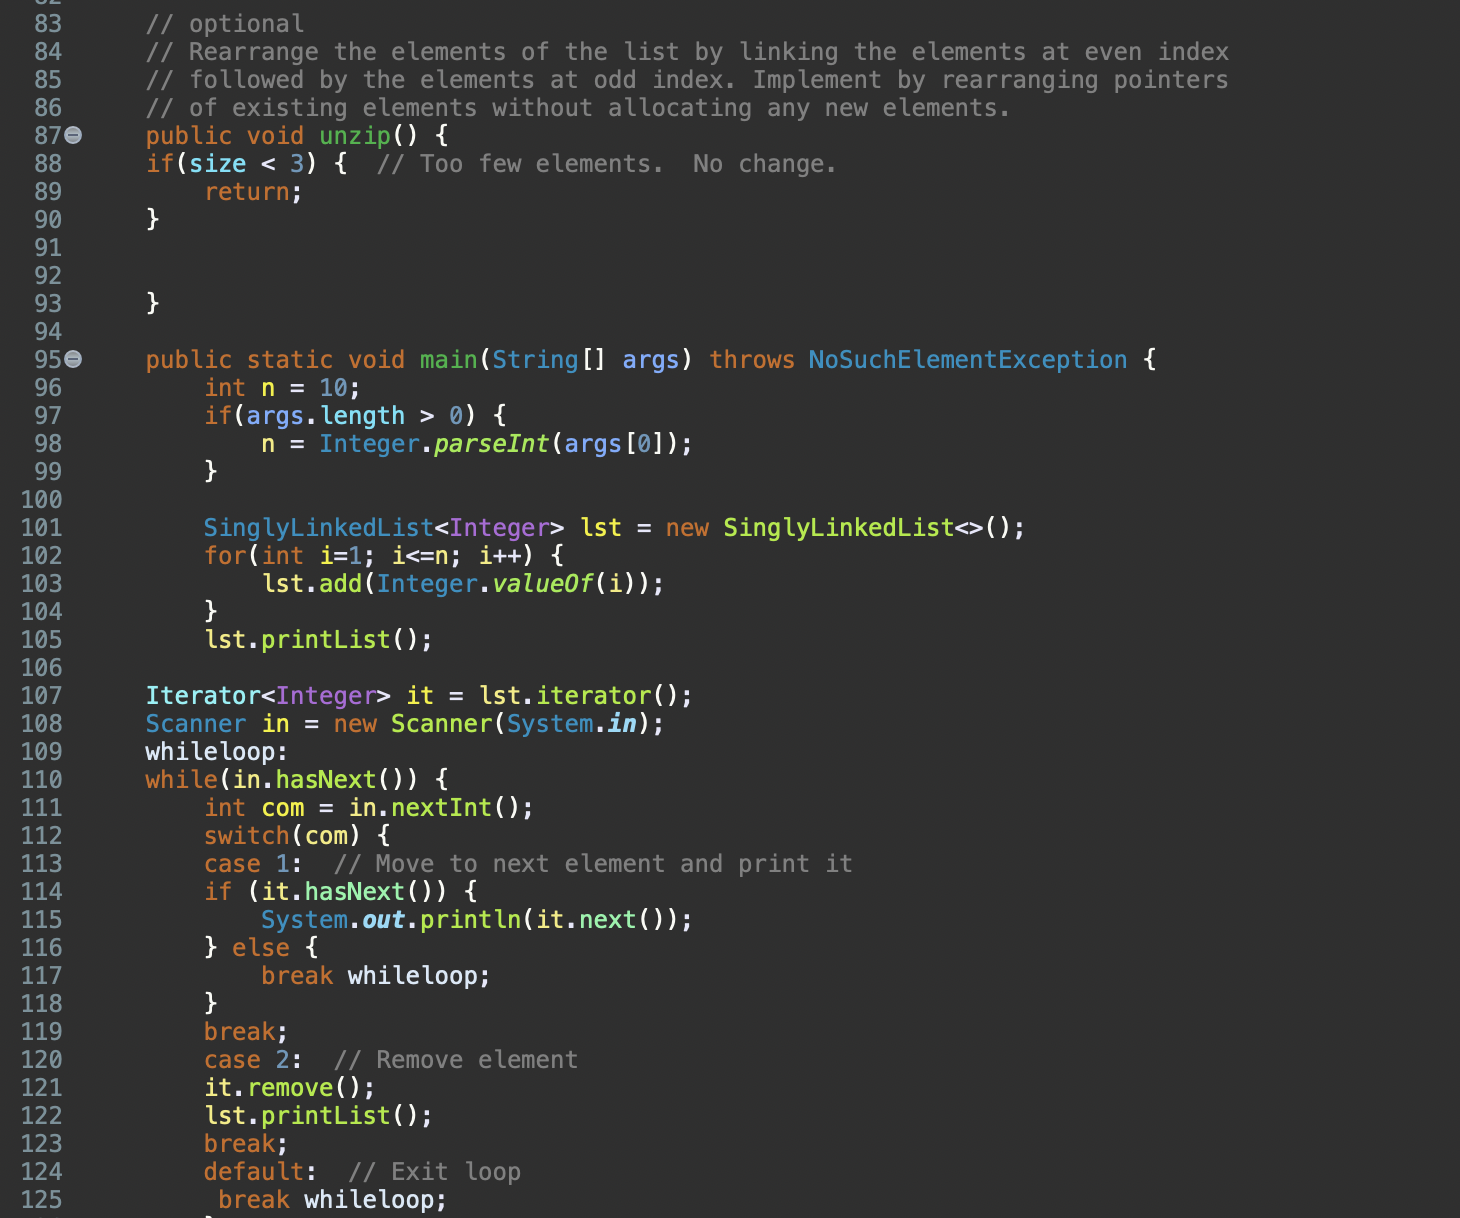Click the Remove element comment
Viewport: 1460px width, 1218px height.
[x=457, y=1059]
